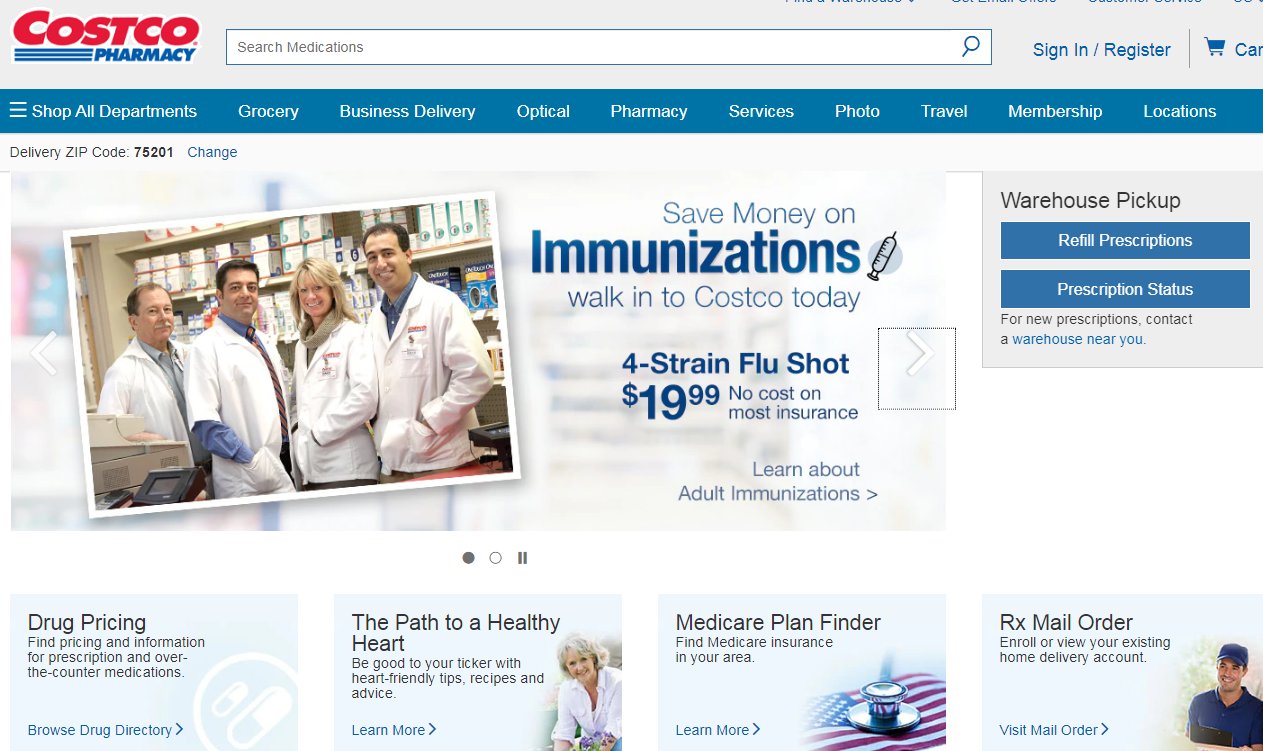Select the first carousel slide dot
Viewport: 1263px width, 751px height.
468,558
